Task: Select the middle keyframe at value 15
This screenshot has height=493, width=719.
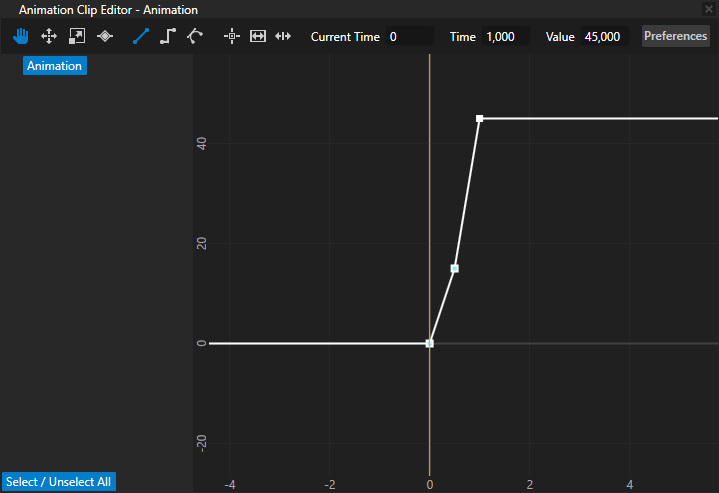Action: [x=455, y=268]
